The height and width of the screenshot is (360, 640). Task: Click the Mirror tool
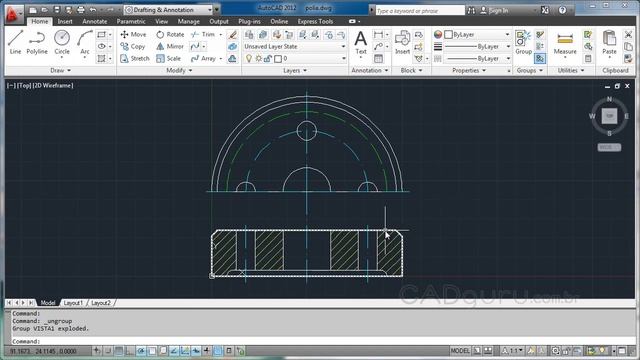170,47
